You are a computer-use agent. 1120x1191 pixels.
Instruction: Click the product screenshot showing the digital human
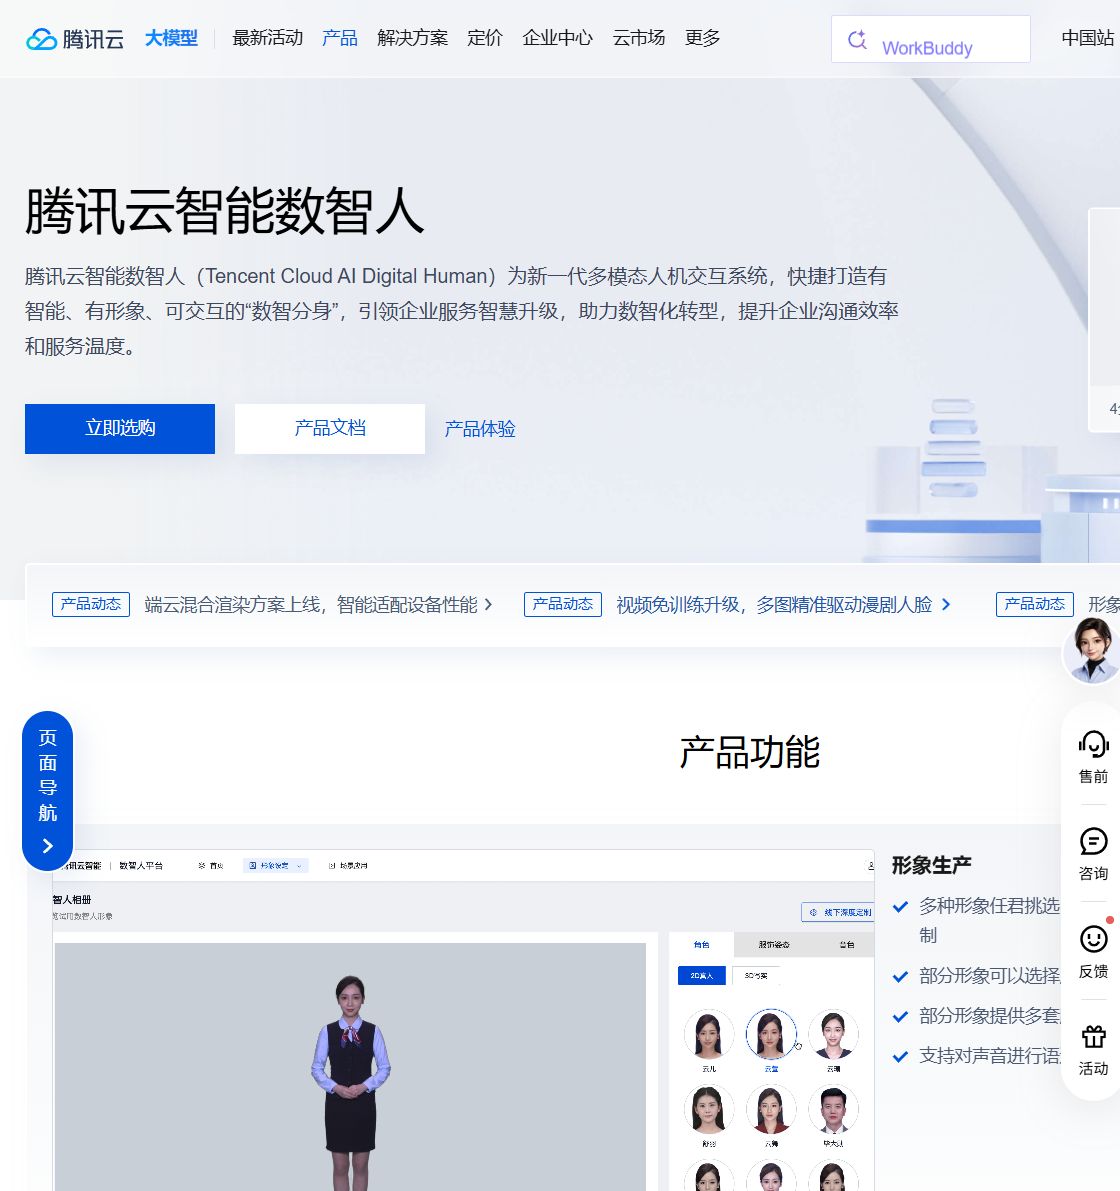coord(463,1020)
